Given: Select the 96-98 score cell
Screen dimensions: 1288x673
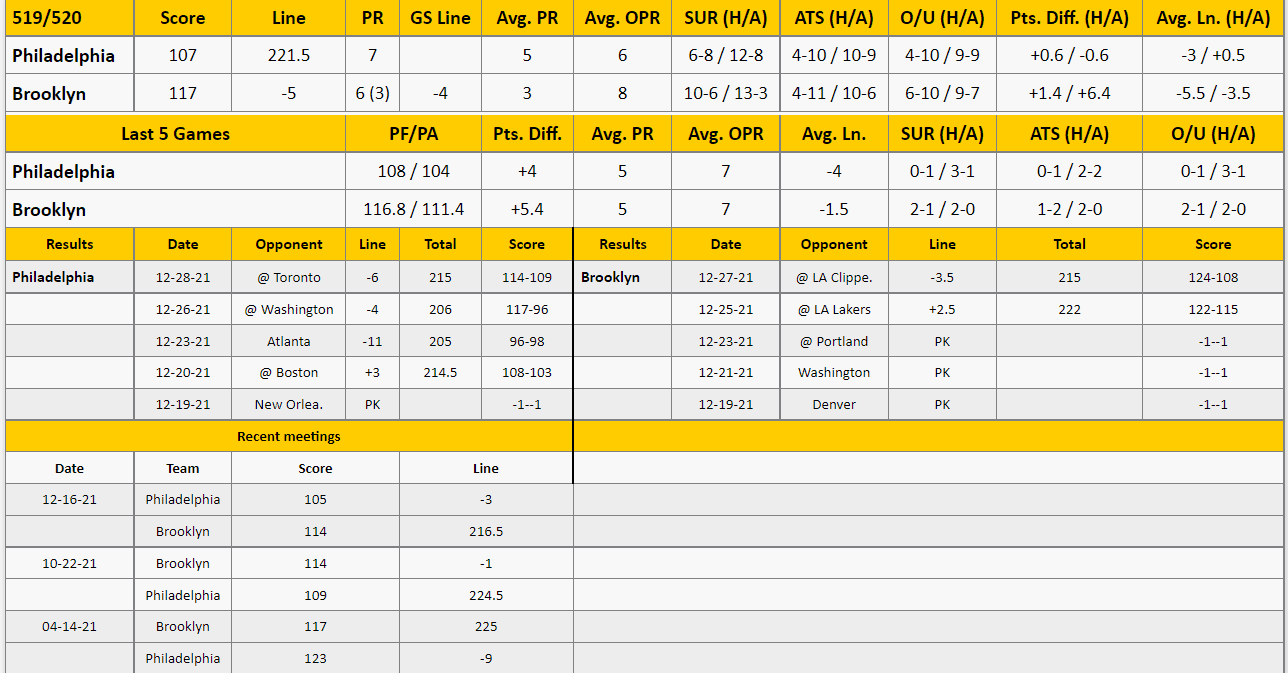Looking at the screenshot, I should tap(527, 341).
